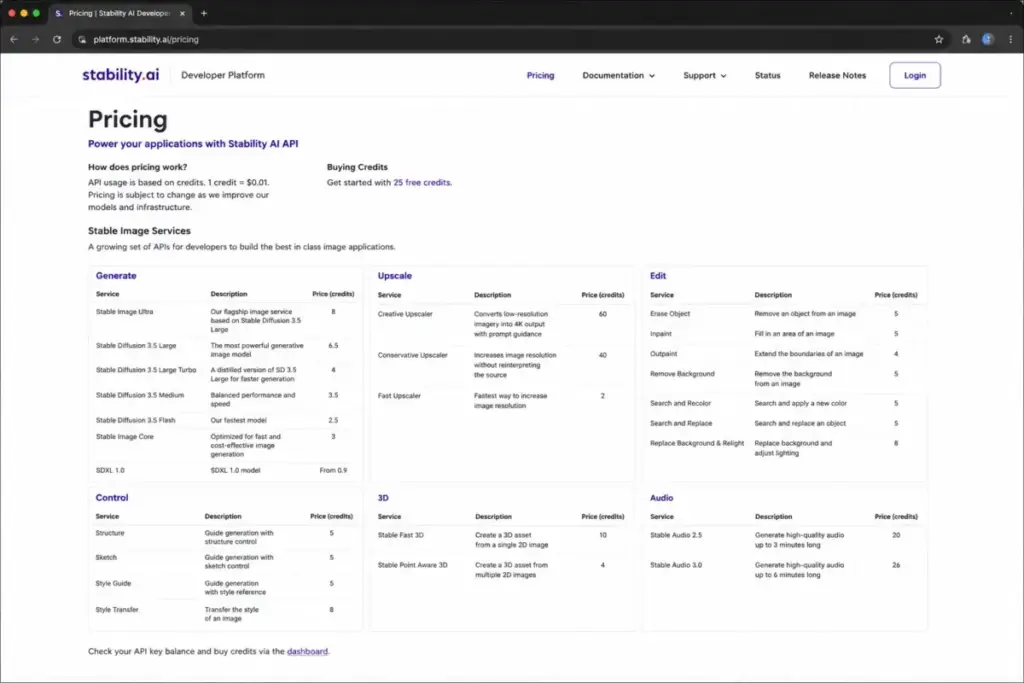Click the Generate section heading
1024x683 pixels.
(x=116, y=276)
